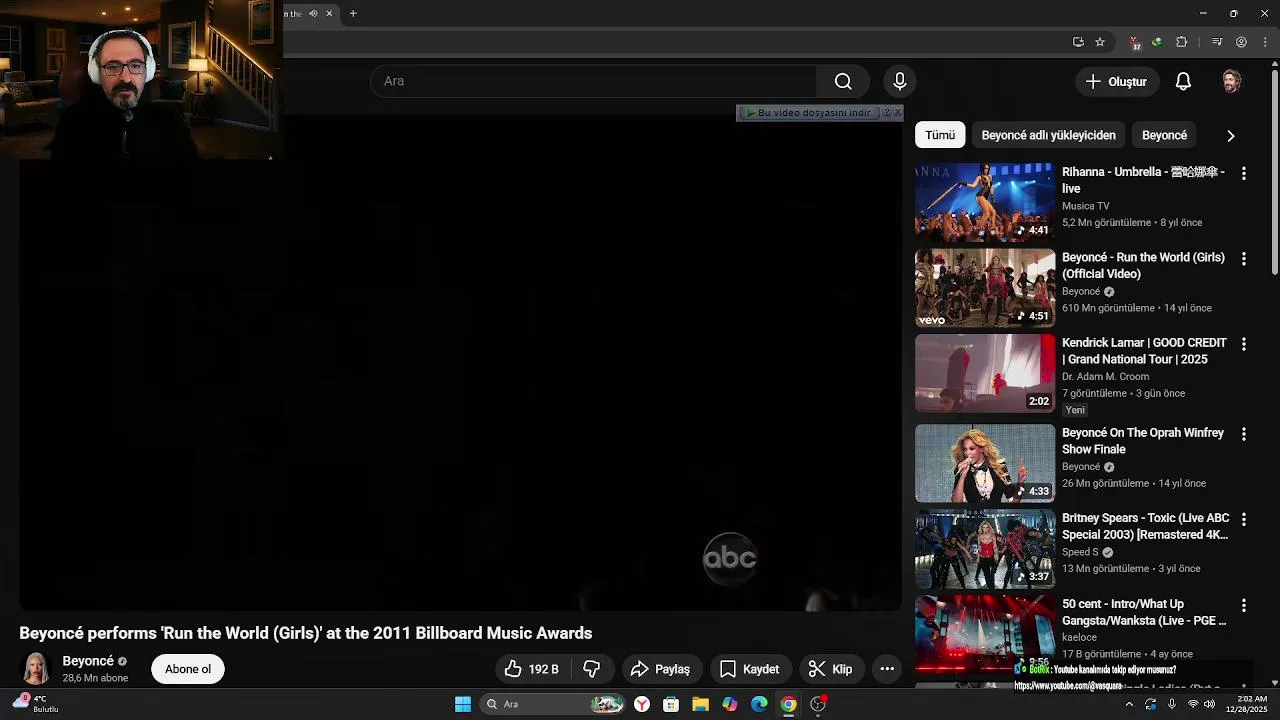Dislike the Beyoncé video
The height and width of the screenshot is (720, 1280).
point(592,669)
